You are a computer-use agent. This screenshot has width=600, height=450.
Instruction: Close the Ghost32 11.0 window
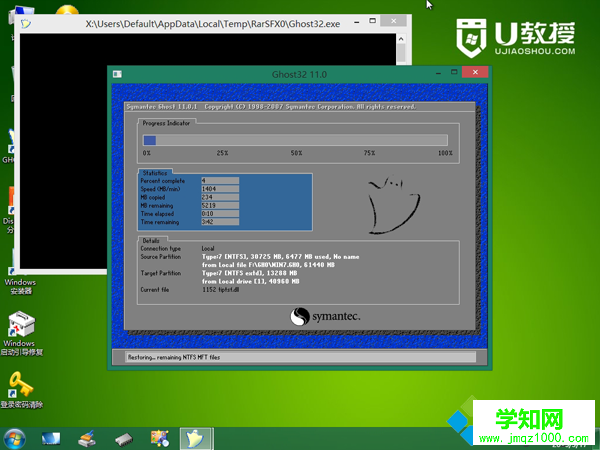tap(475, 72)
